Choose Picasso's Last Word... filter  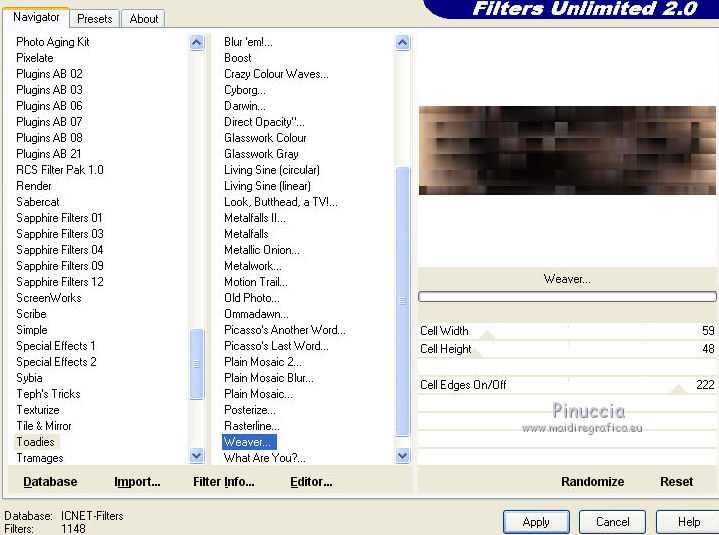point(276,346)
